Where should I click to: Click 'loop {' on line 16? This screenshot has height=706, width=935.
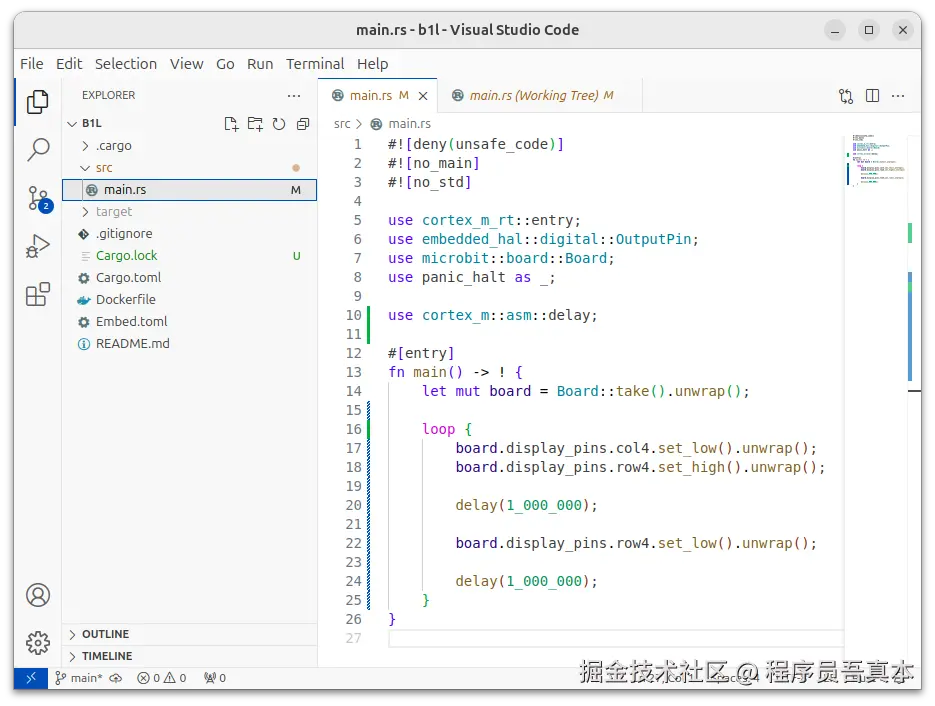click(x=447, y=429)
